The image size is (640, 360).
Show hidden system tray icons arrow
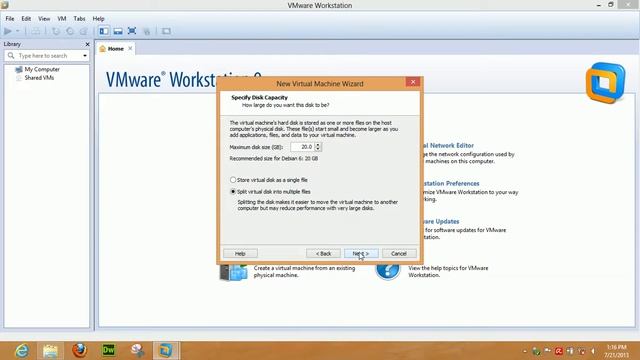(x=525, y=351)
